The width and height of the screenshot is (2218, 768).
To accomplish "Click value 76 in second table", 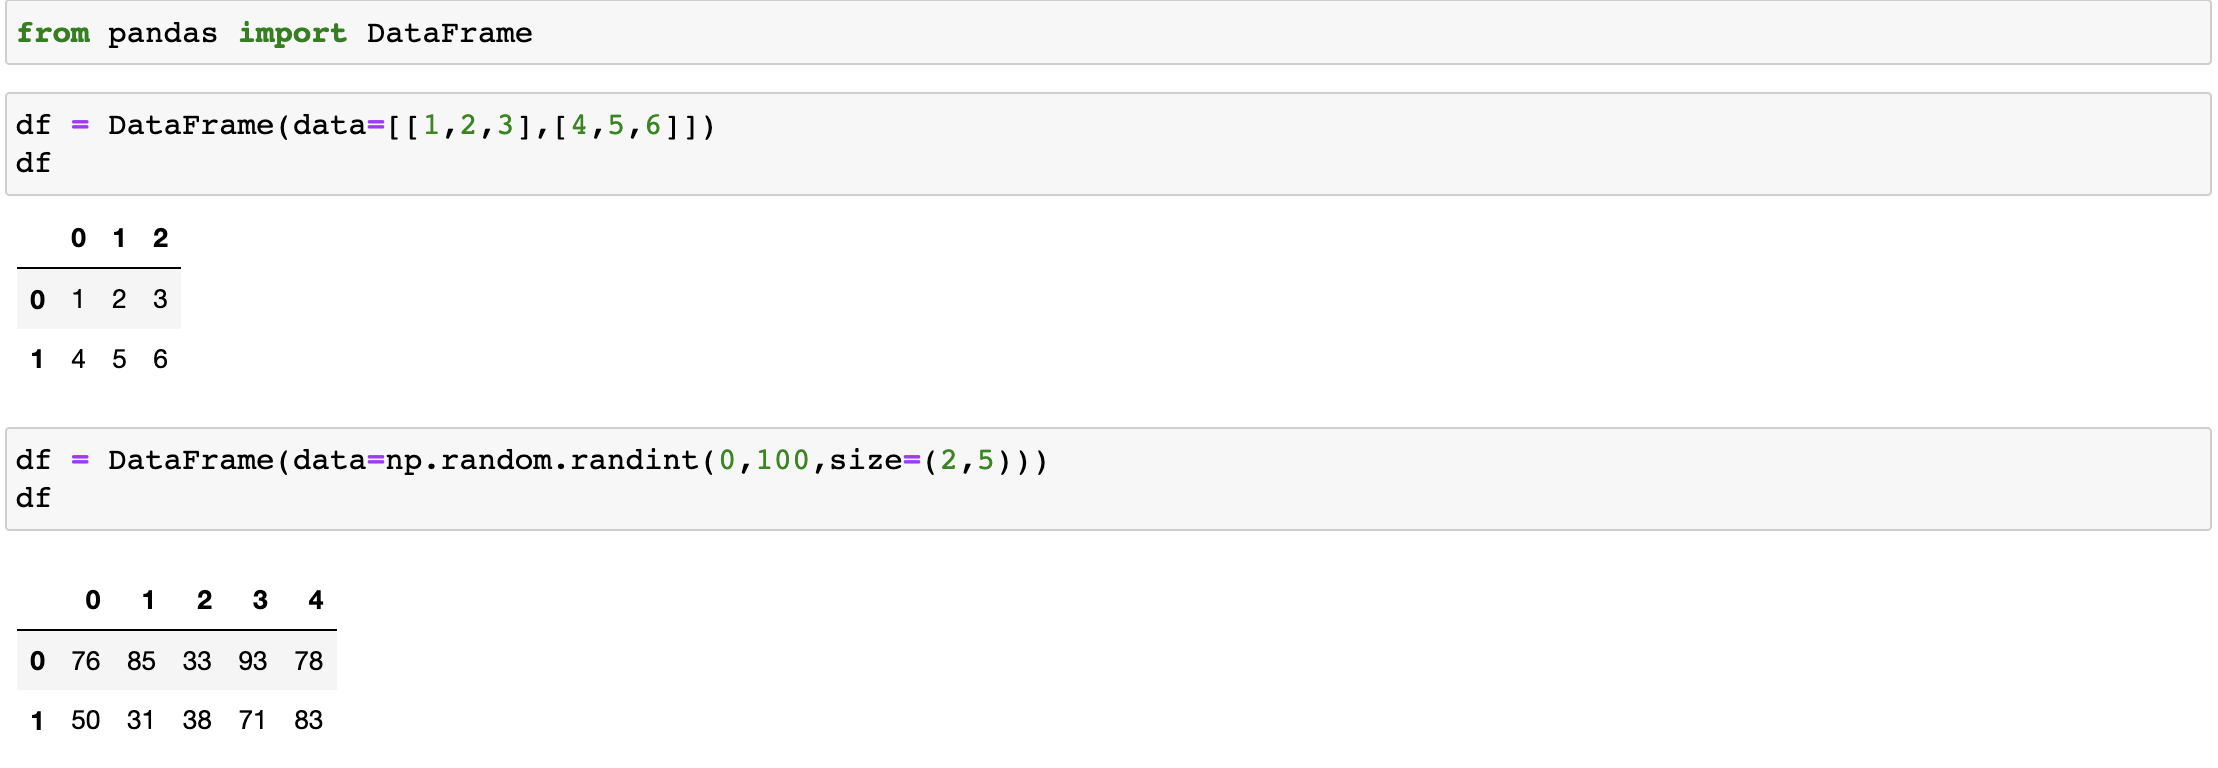I will coord(85,661).
